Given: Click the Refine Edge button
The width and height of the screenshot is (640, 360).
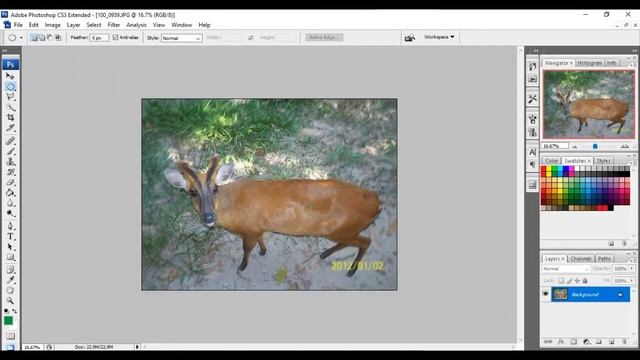Looking at the screenshot, I should point(324,38).
